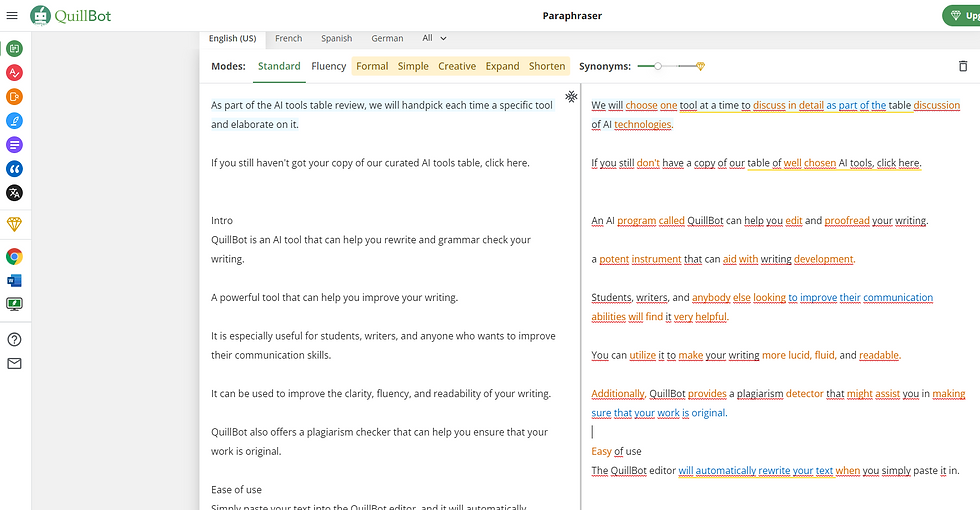Open the Translator sidebar icon
The width and height of the screenshot is (980, 510).
(x=14, y=192)
